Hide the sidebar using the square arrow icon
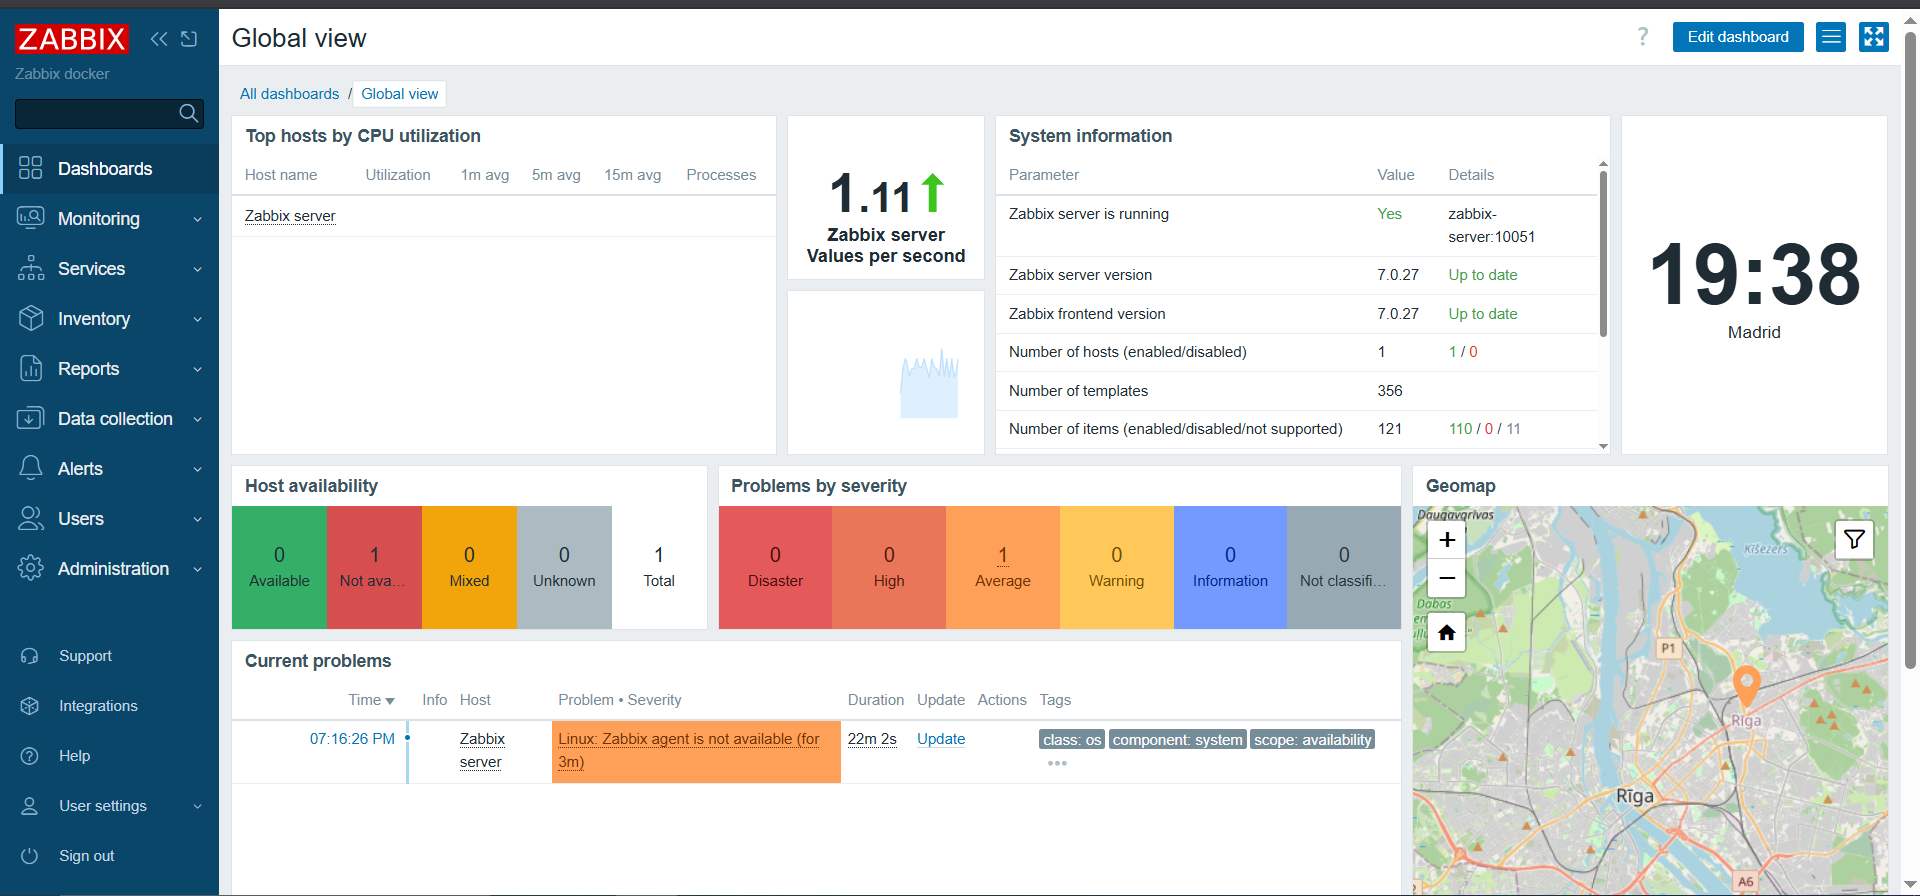1920x896 pixels. pyautogui.click(x=189, y=39)
